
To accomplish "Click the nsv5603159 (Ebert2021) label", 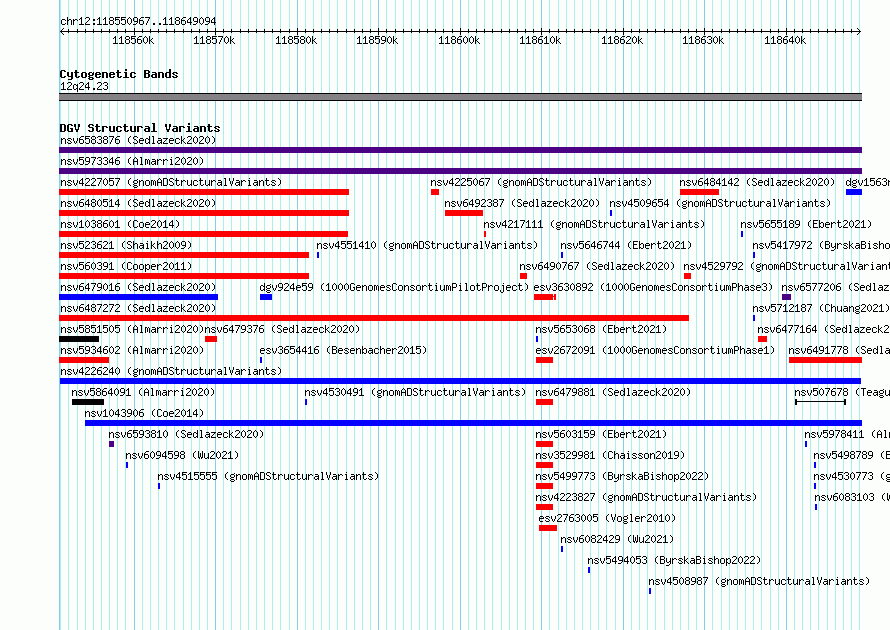I will click(601, 434).
